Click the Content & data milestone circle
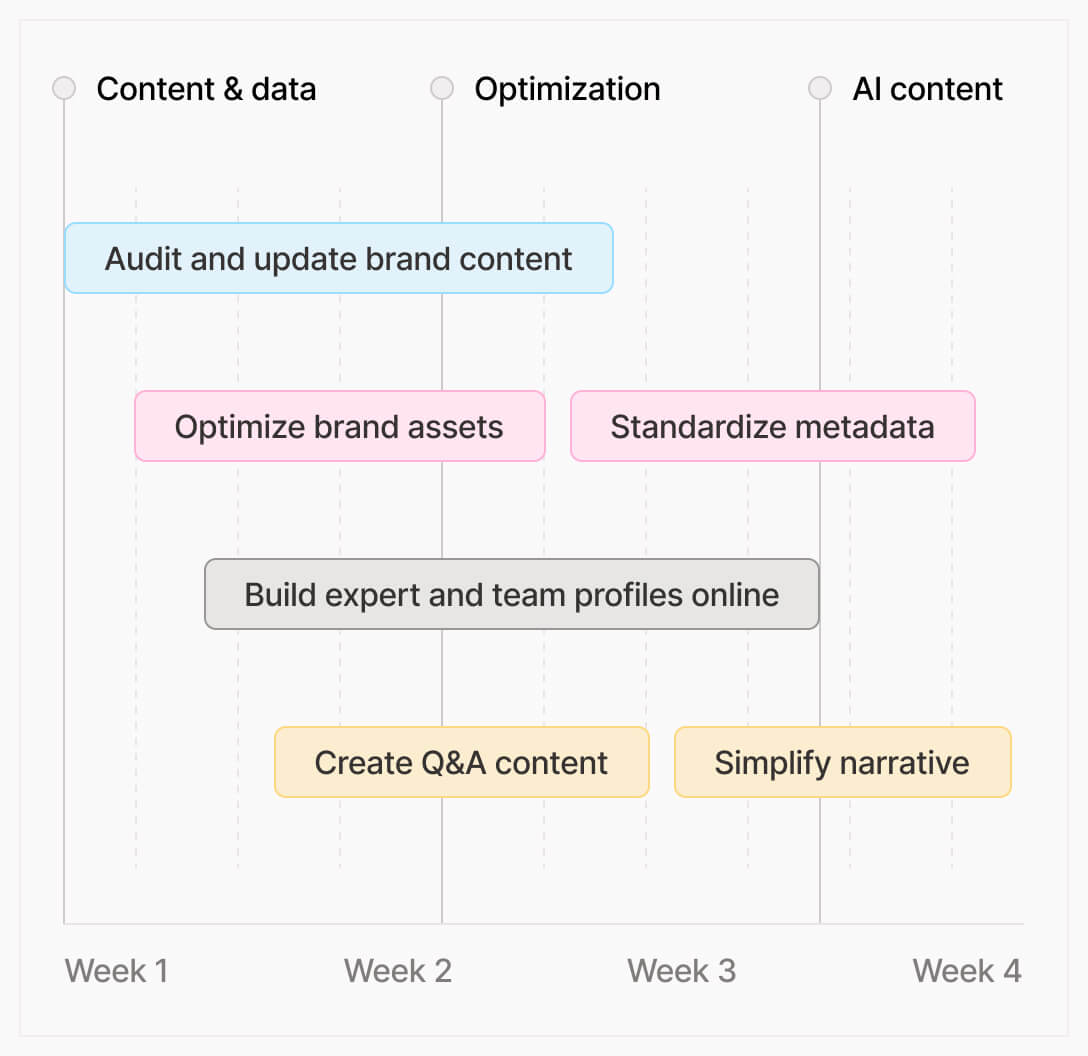 point(64,89)
